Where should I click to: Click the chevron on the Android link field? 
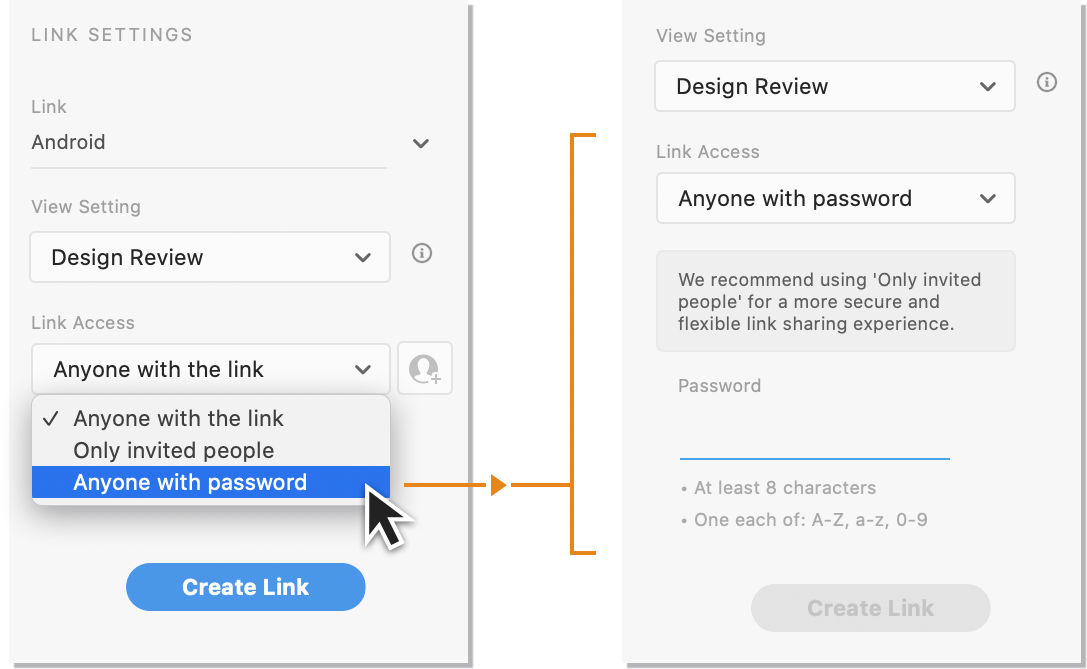point(420,143)
